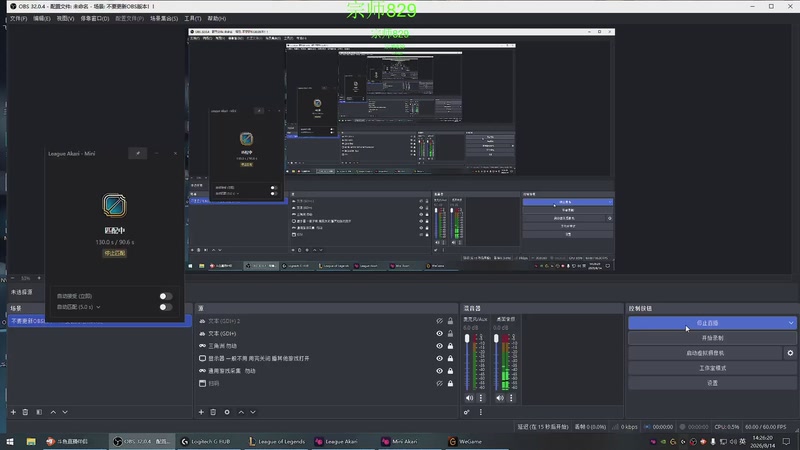
Task: Add a new source with plus icon
Action: pyautogui.click(x=201, y=412)
